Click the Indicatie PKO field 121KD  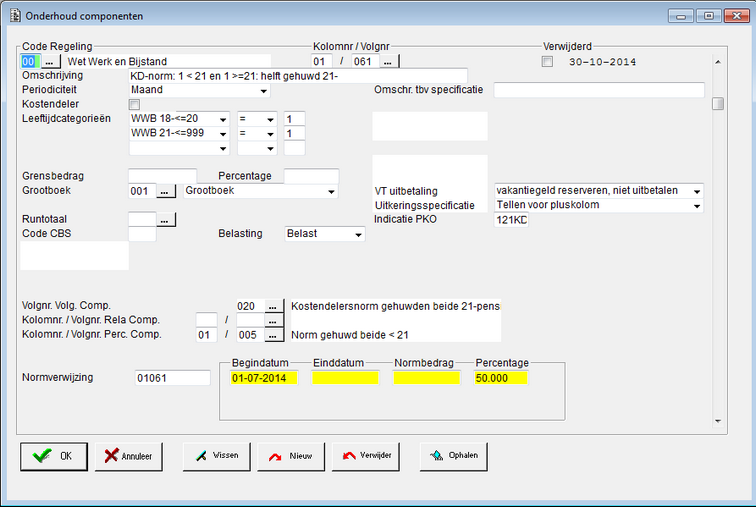point(511,220)
